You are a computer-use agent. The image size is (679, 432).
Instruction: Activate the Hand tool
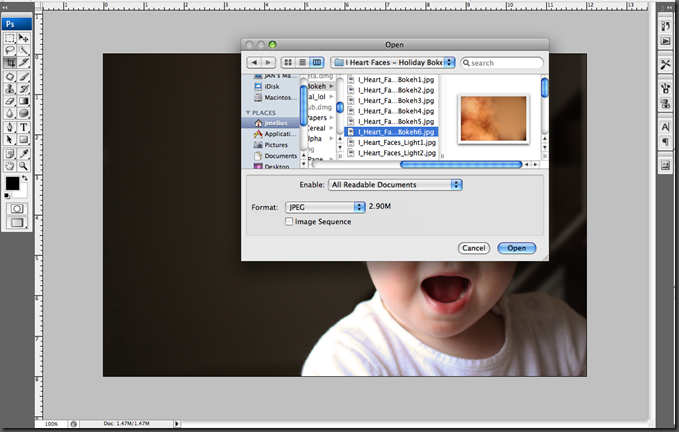tap(9, 166)
